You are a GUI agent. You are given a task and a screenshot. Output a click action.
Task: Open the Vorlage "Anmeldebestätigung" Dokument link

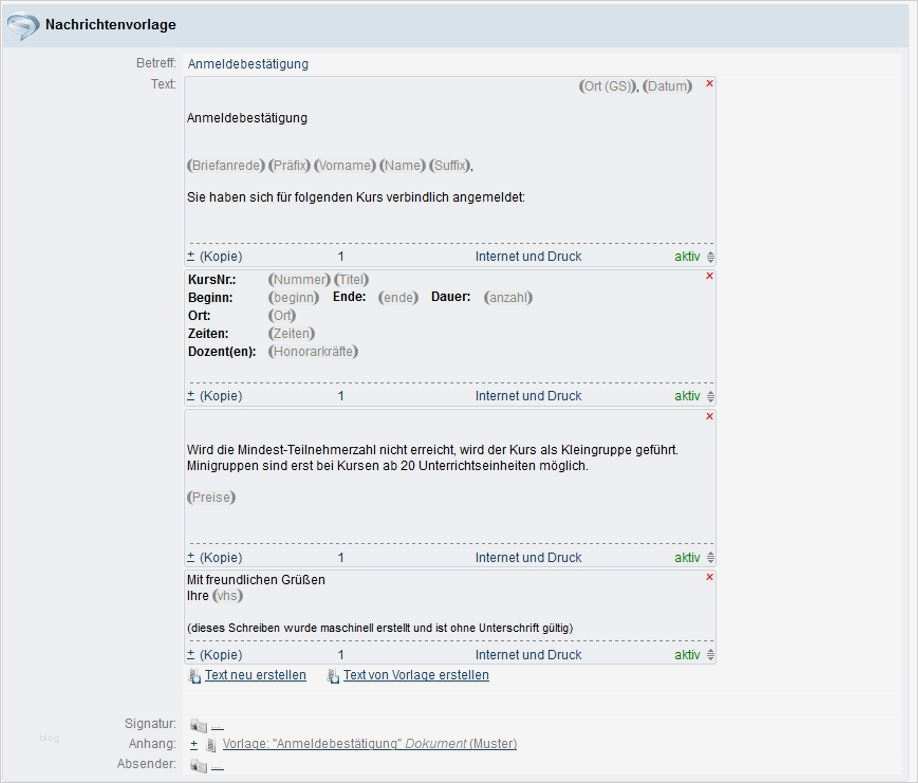coord(369,744)
